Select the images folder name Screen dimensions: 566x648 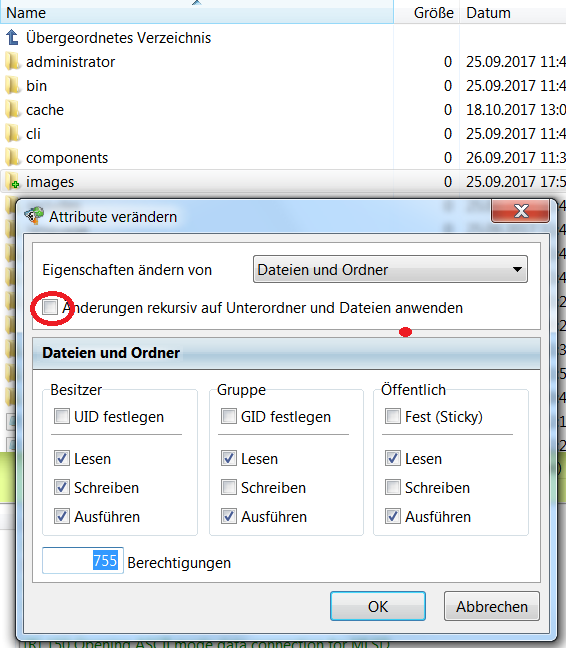click(x=50, y=181)
